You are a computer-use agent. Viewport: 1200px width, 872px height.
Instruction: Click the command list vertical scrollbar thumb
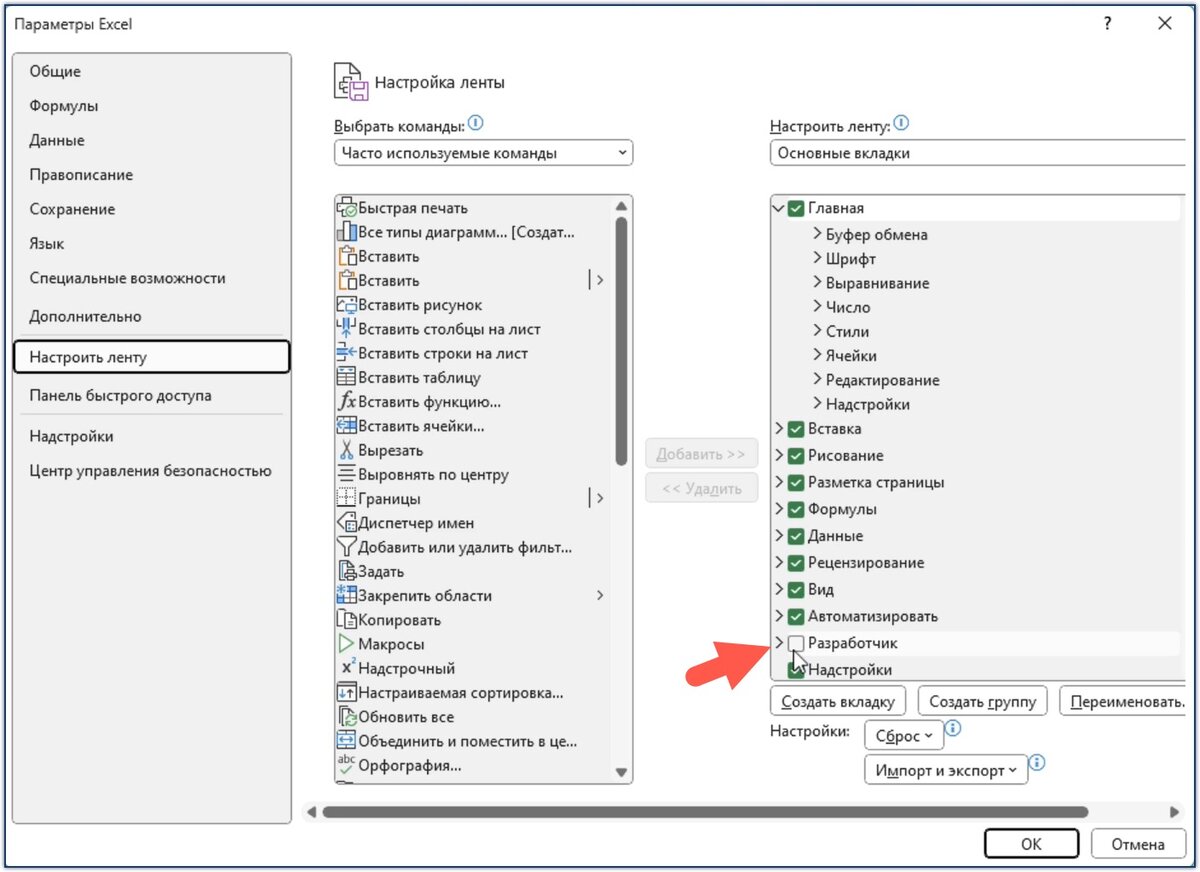pos(621,341)
